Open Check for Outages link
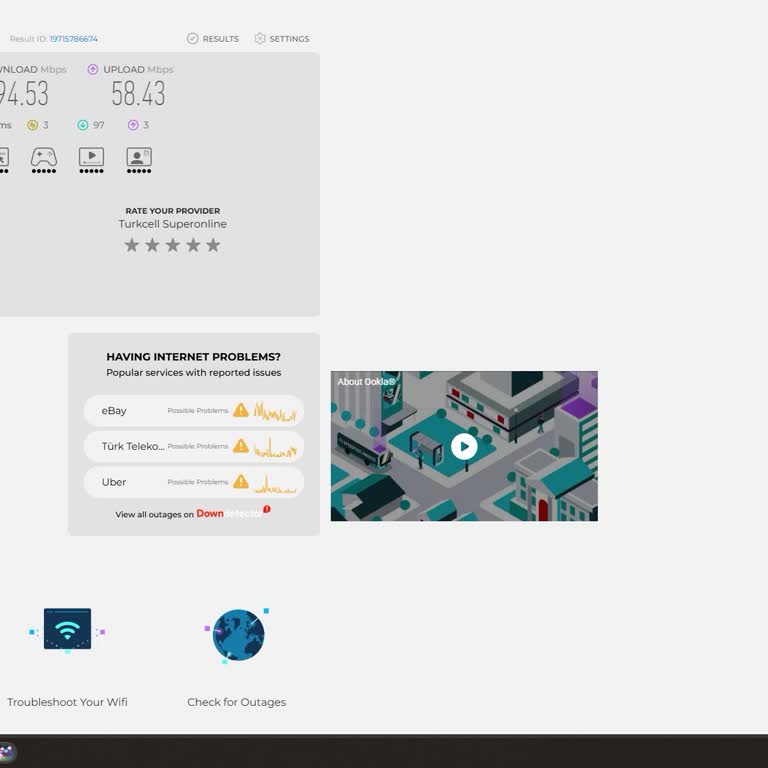 pos(237,702)
